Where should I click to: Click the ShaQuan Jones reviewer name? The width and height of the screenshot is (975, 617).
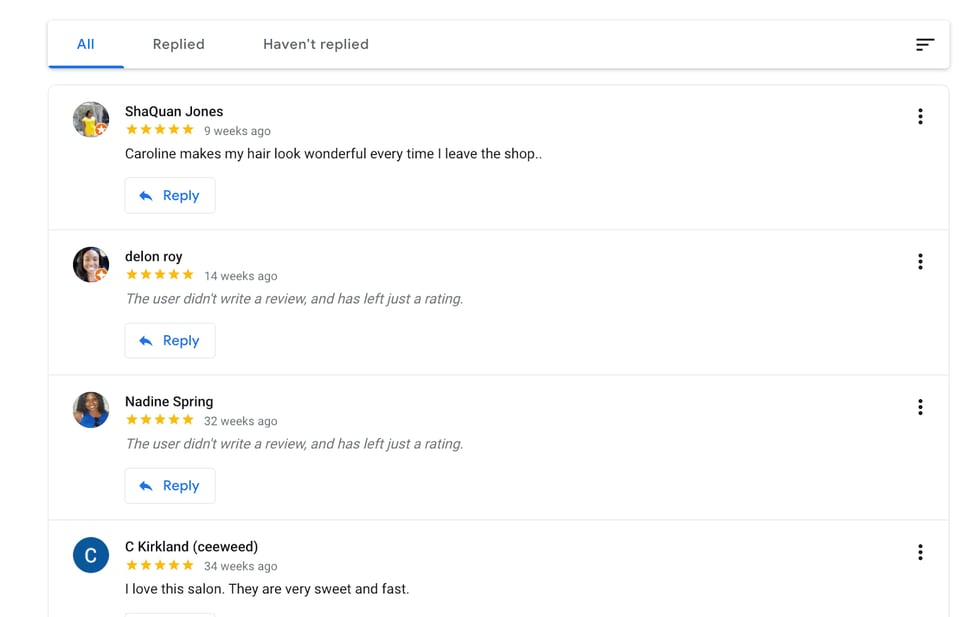coord(174,111)
